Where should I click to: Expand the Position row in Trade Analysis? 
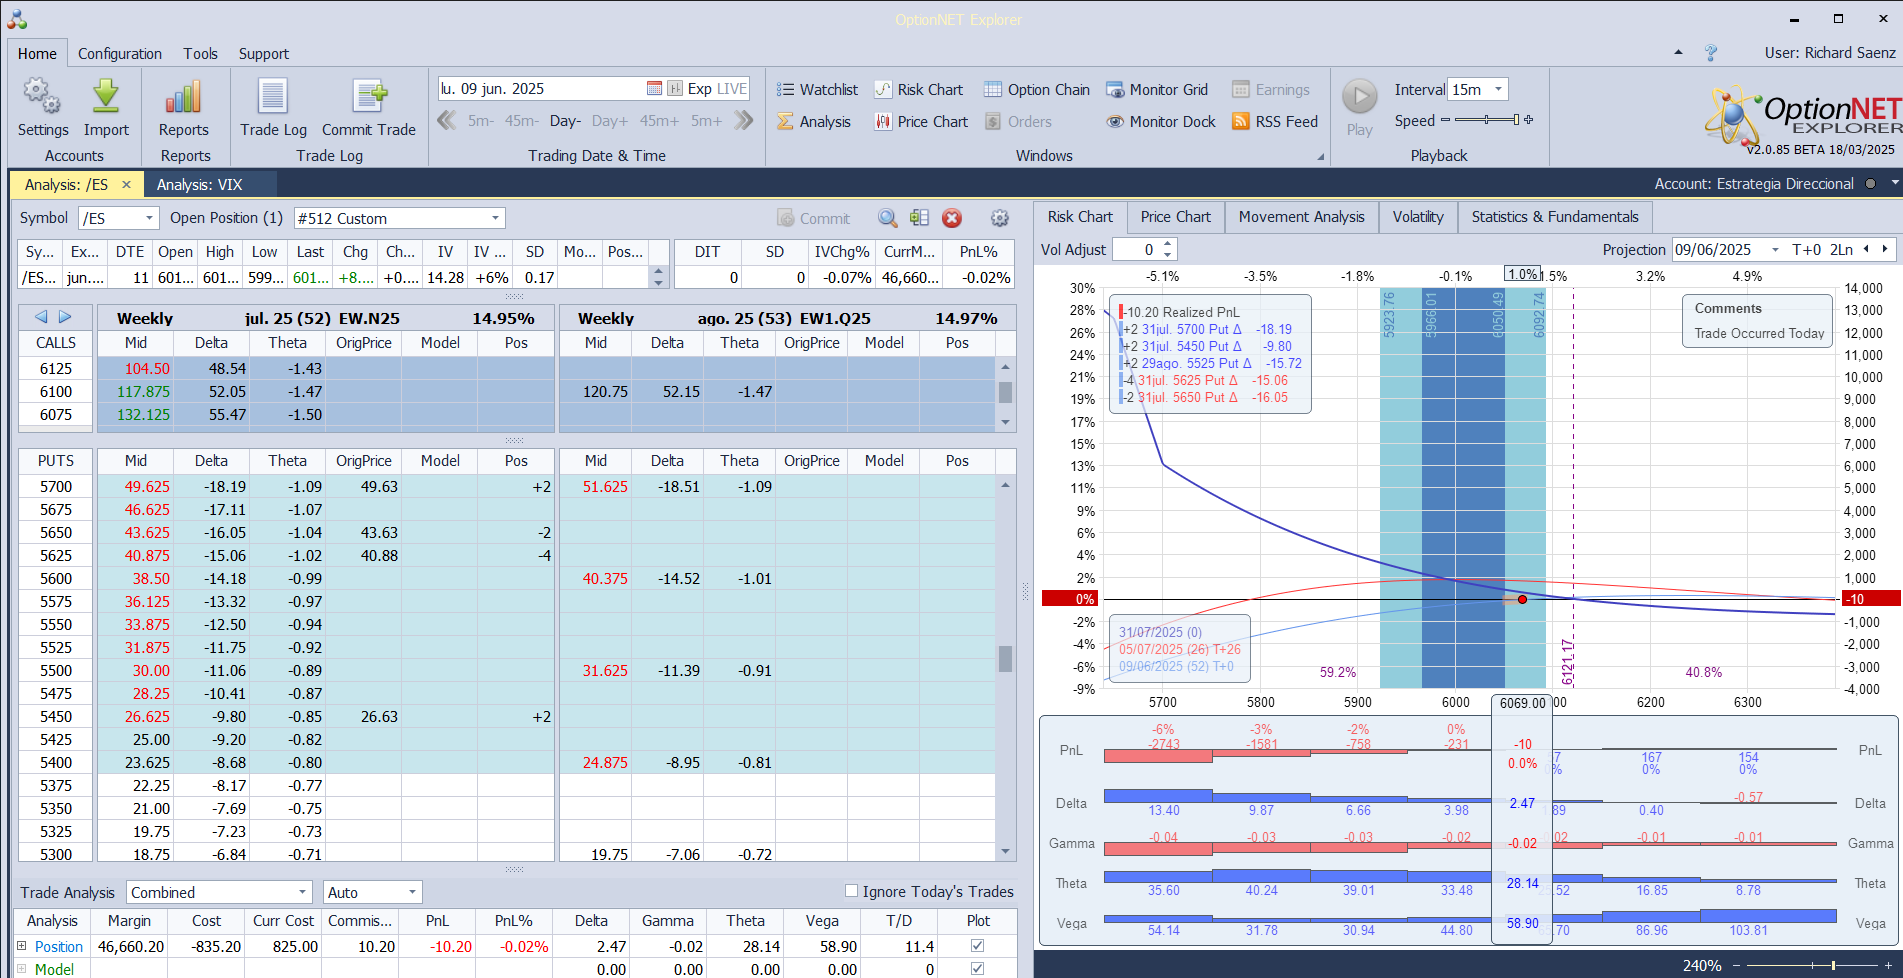click(22, 946)
